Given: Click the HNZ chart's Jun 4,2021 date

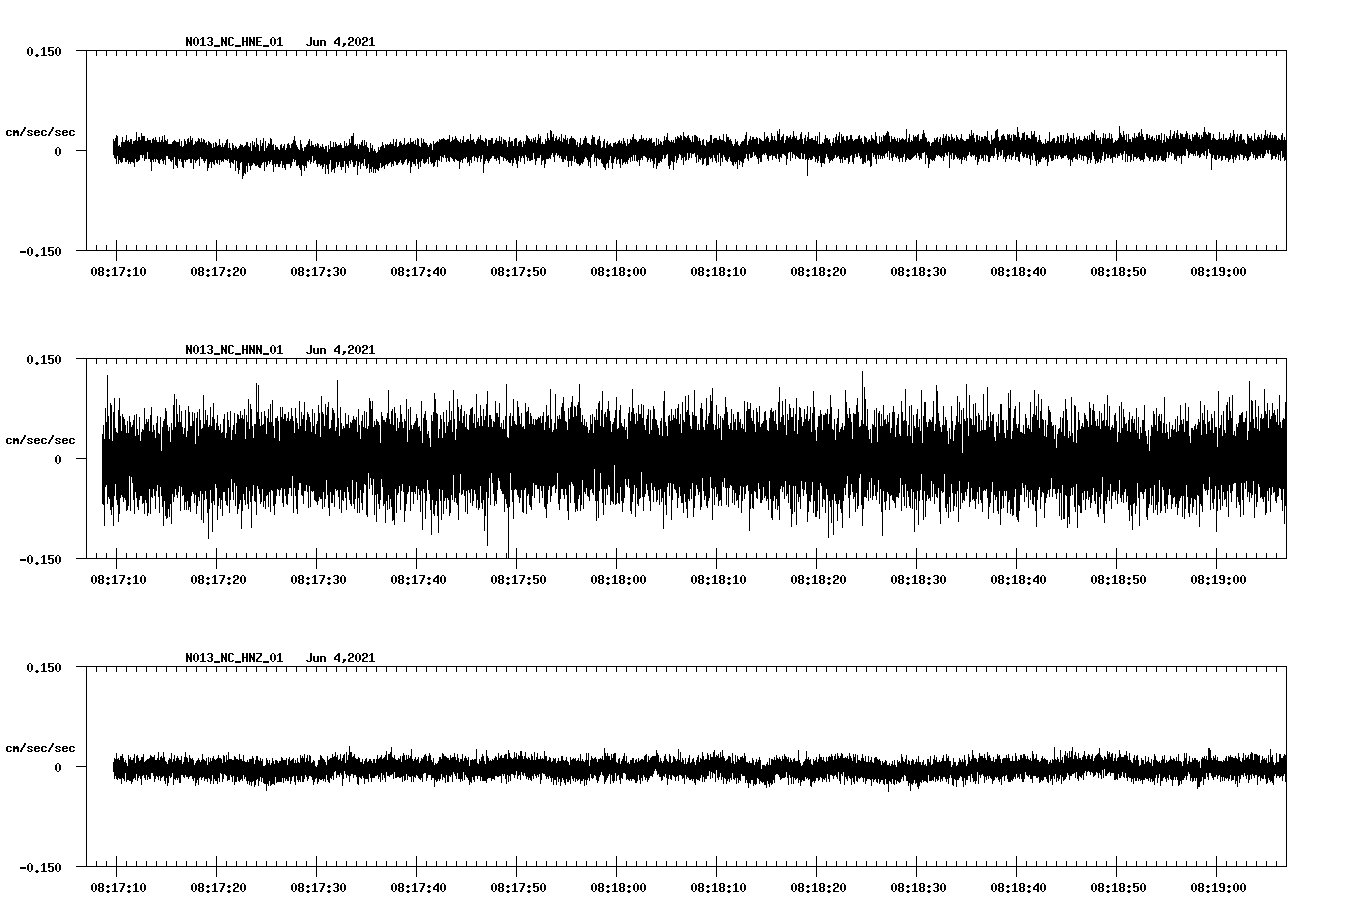Looking at the screenshot, I should [341, 658].
